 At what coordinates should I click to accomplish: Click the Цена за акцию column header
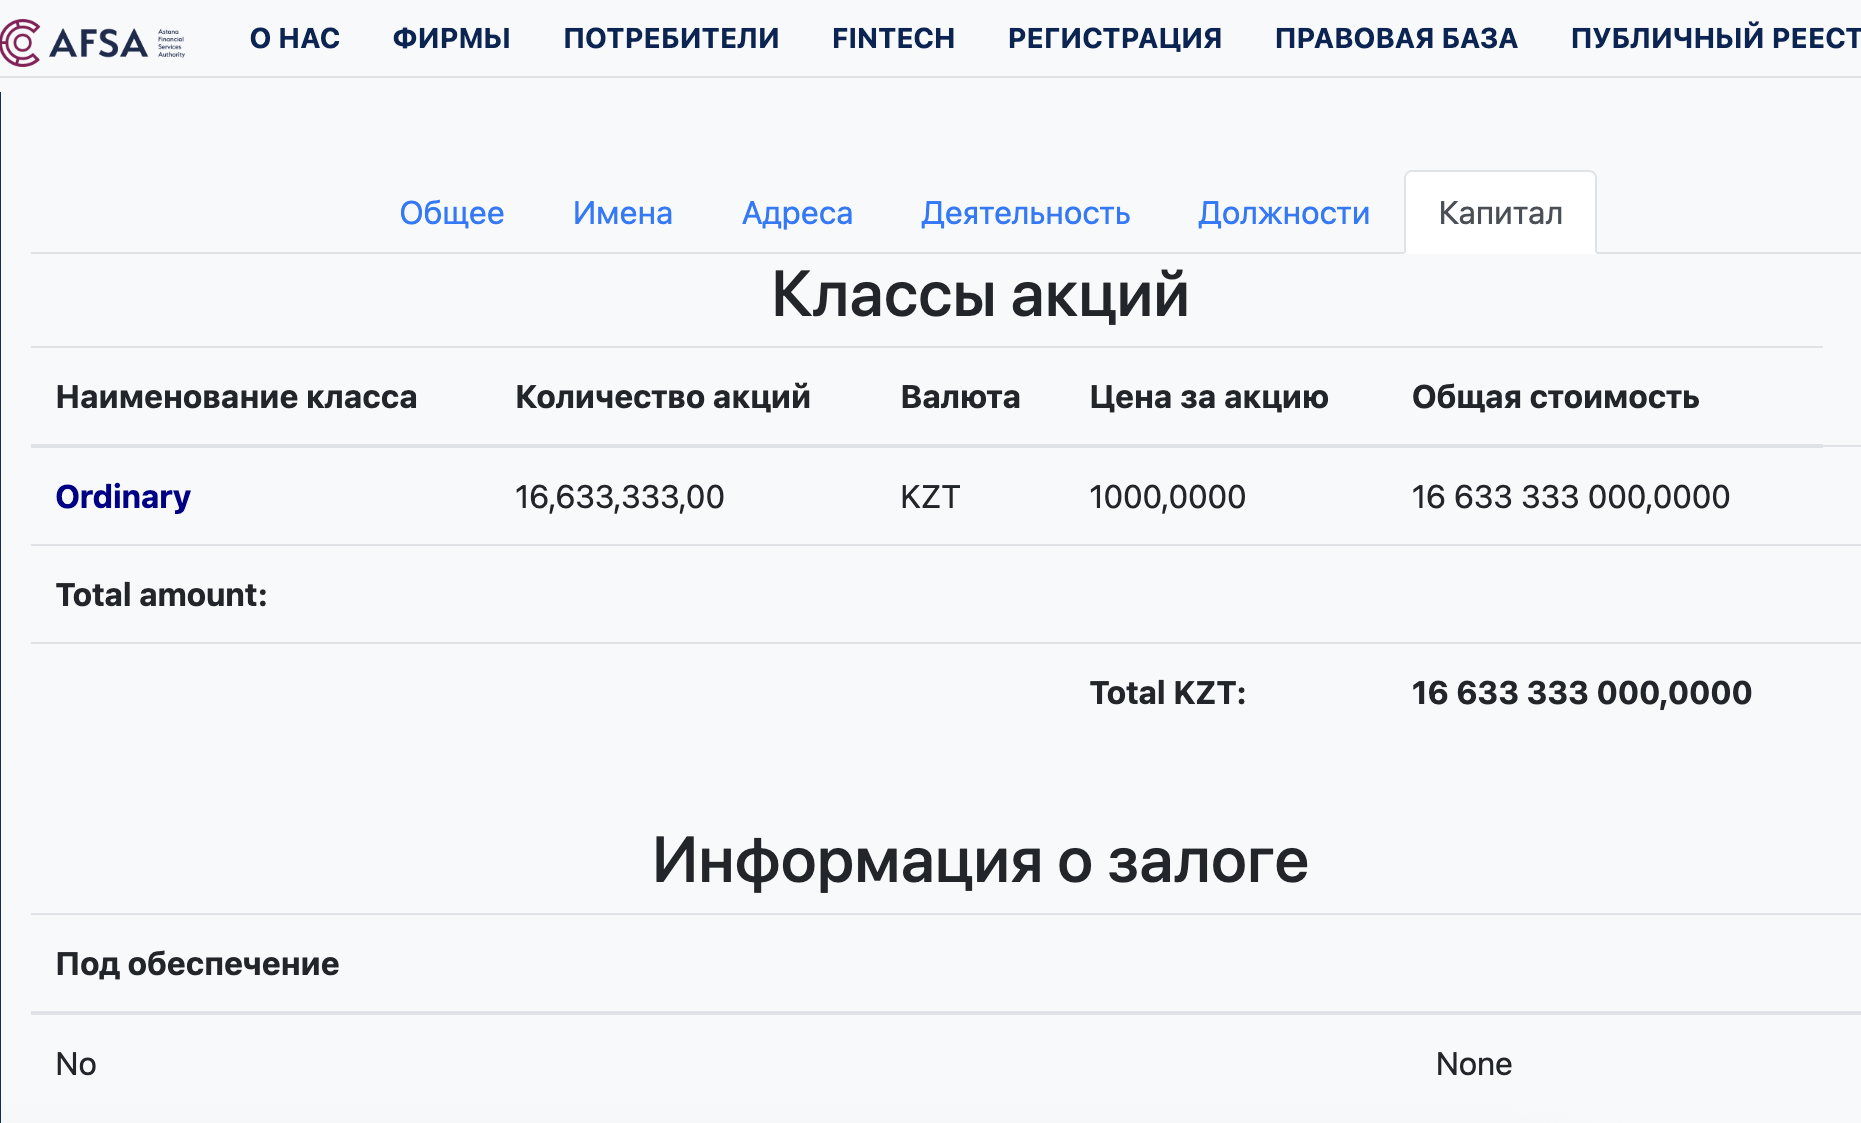(1208, 397)
